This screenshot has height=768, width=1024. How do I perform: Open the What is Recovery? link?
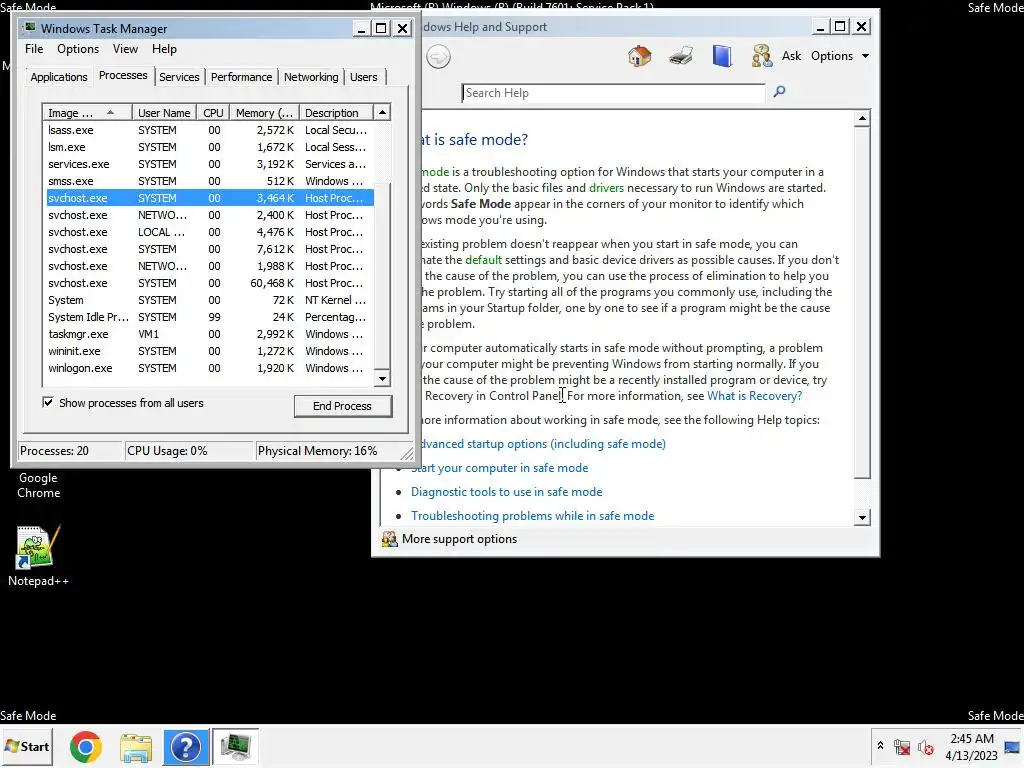(x=754, y=396)
